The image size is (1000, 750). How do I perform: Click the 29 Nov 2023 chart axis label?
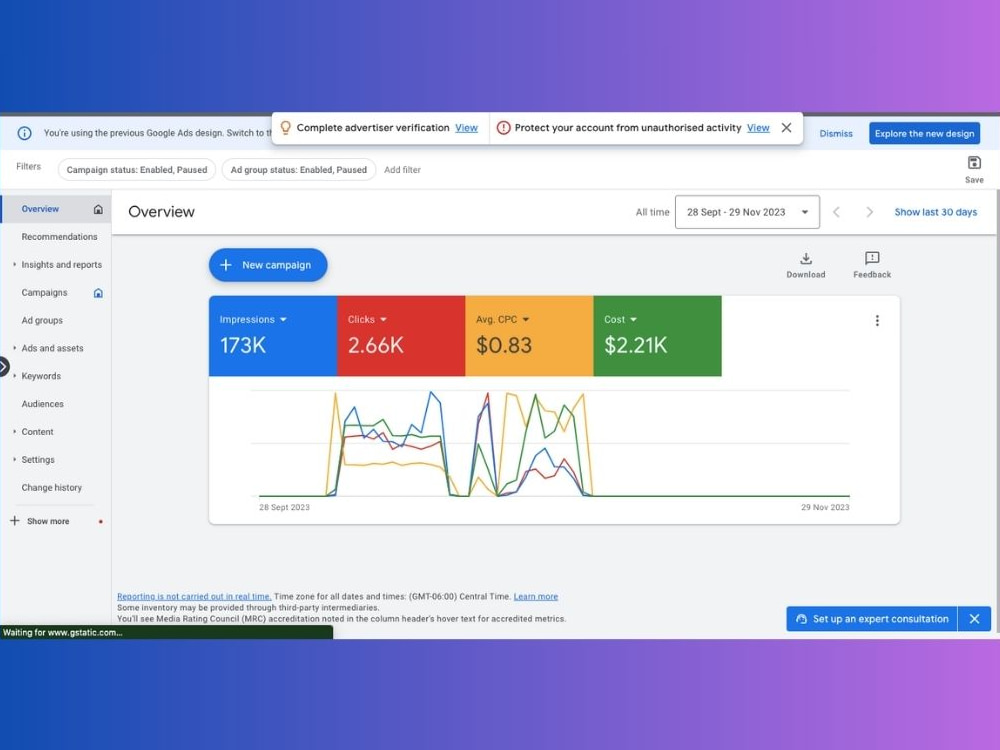[825, 508]
